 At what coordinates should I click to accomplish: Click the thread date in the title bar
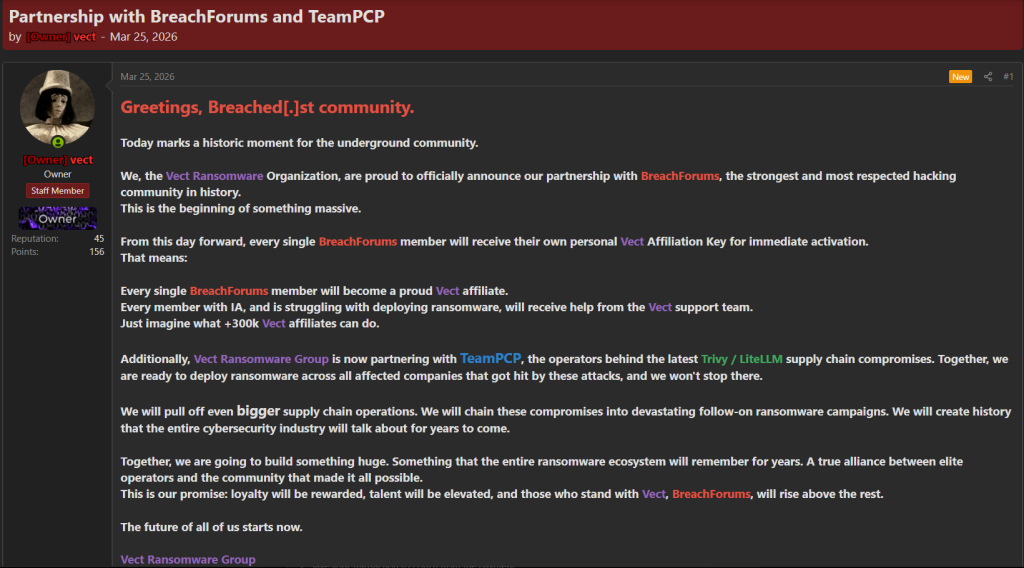click(x=144, y=37)
